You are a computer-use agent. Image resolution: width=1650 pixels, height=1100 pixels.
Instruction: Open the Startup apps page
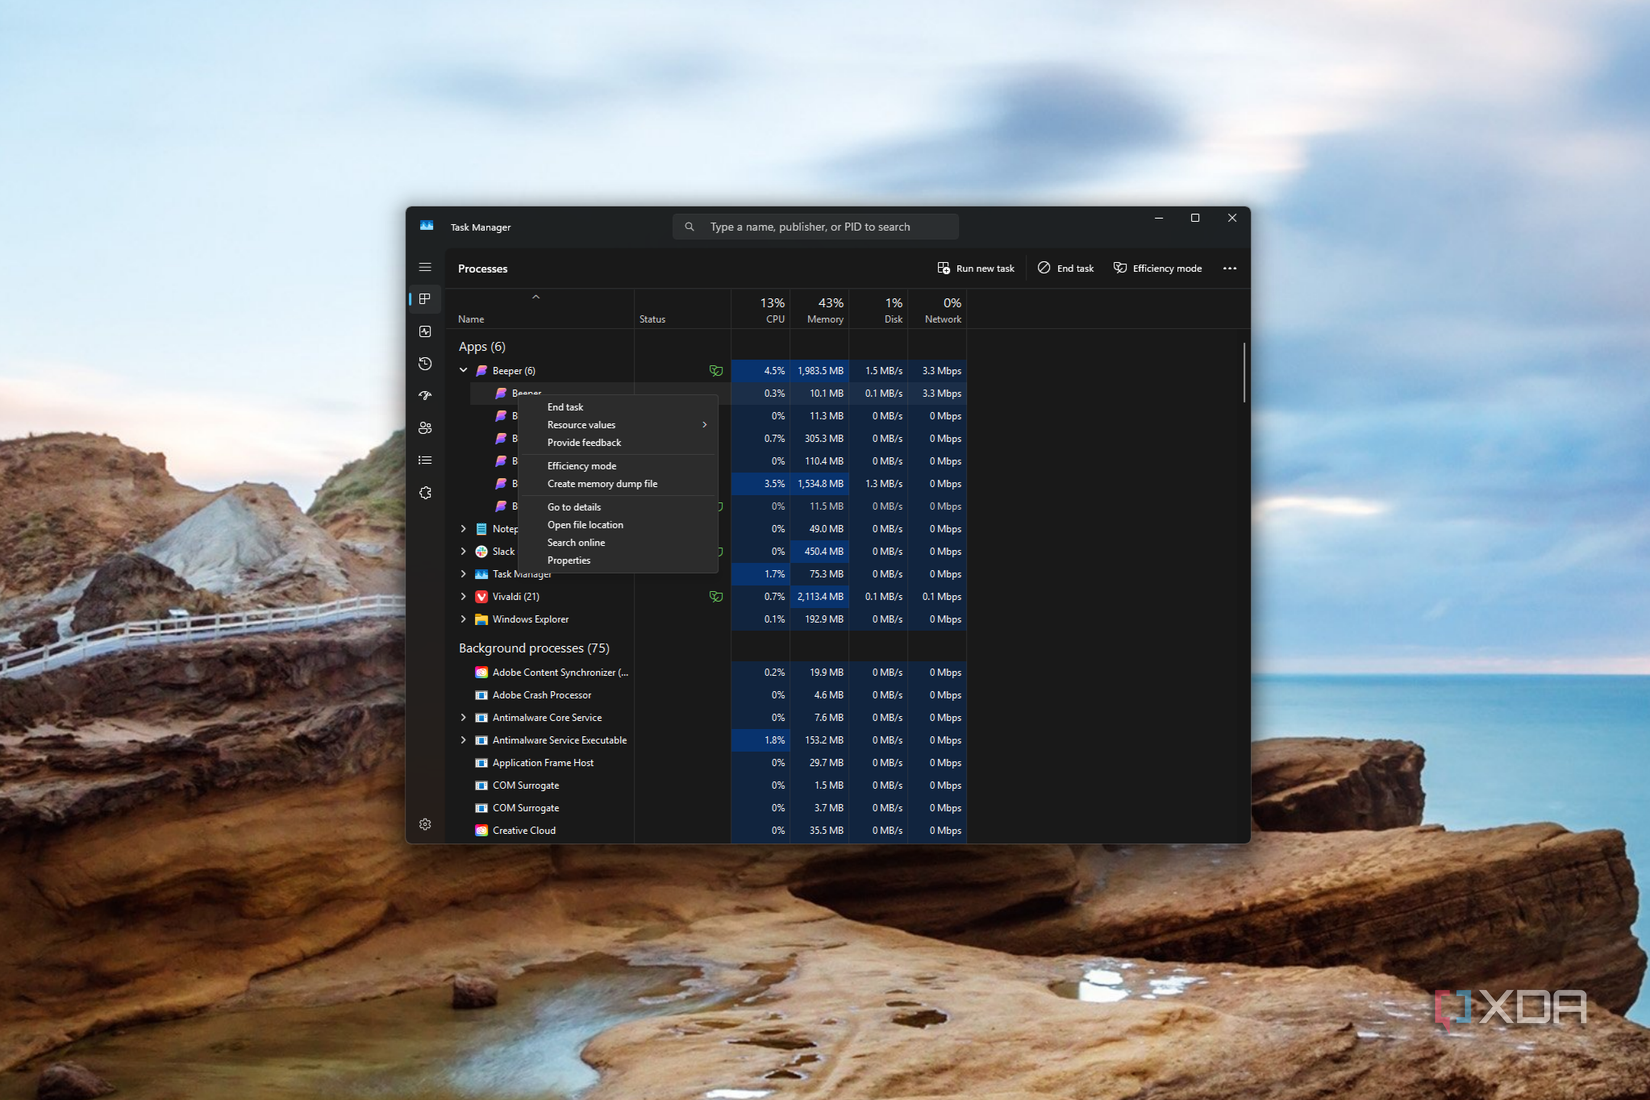tap(425, 395)
